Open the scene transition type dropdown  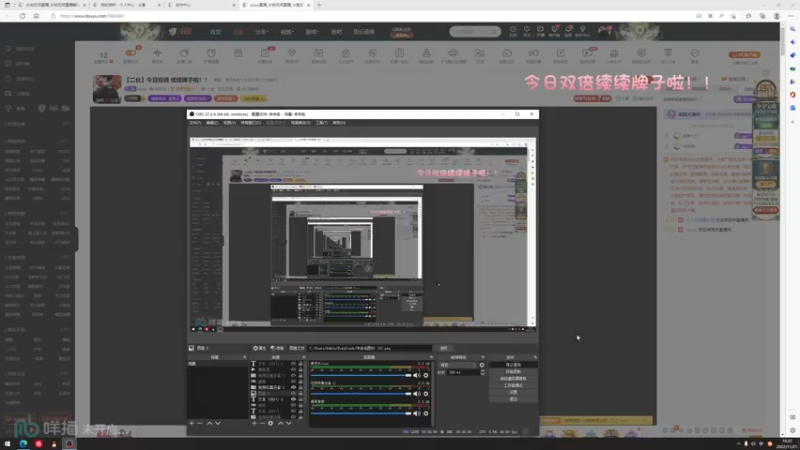pos(457,365)
